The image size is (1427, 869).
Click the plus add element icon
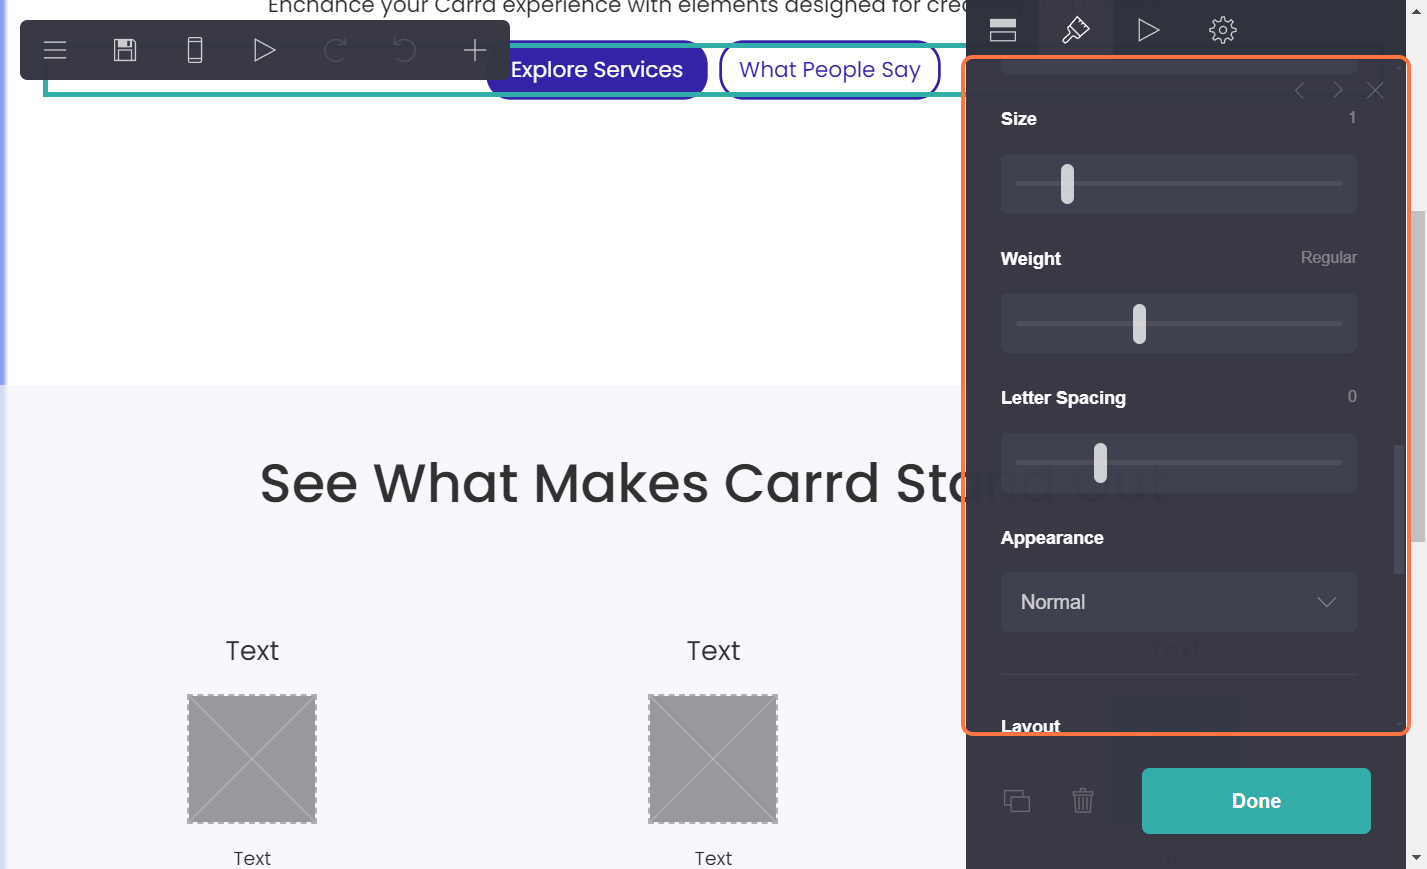(475, 50)
